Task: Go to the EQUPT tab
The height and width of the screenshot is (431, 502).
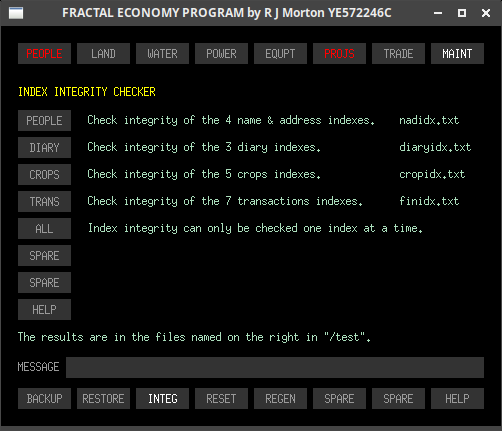Action: point(280,53)
